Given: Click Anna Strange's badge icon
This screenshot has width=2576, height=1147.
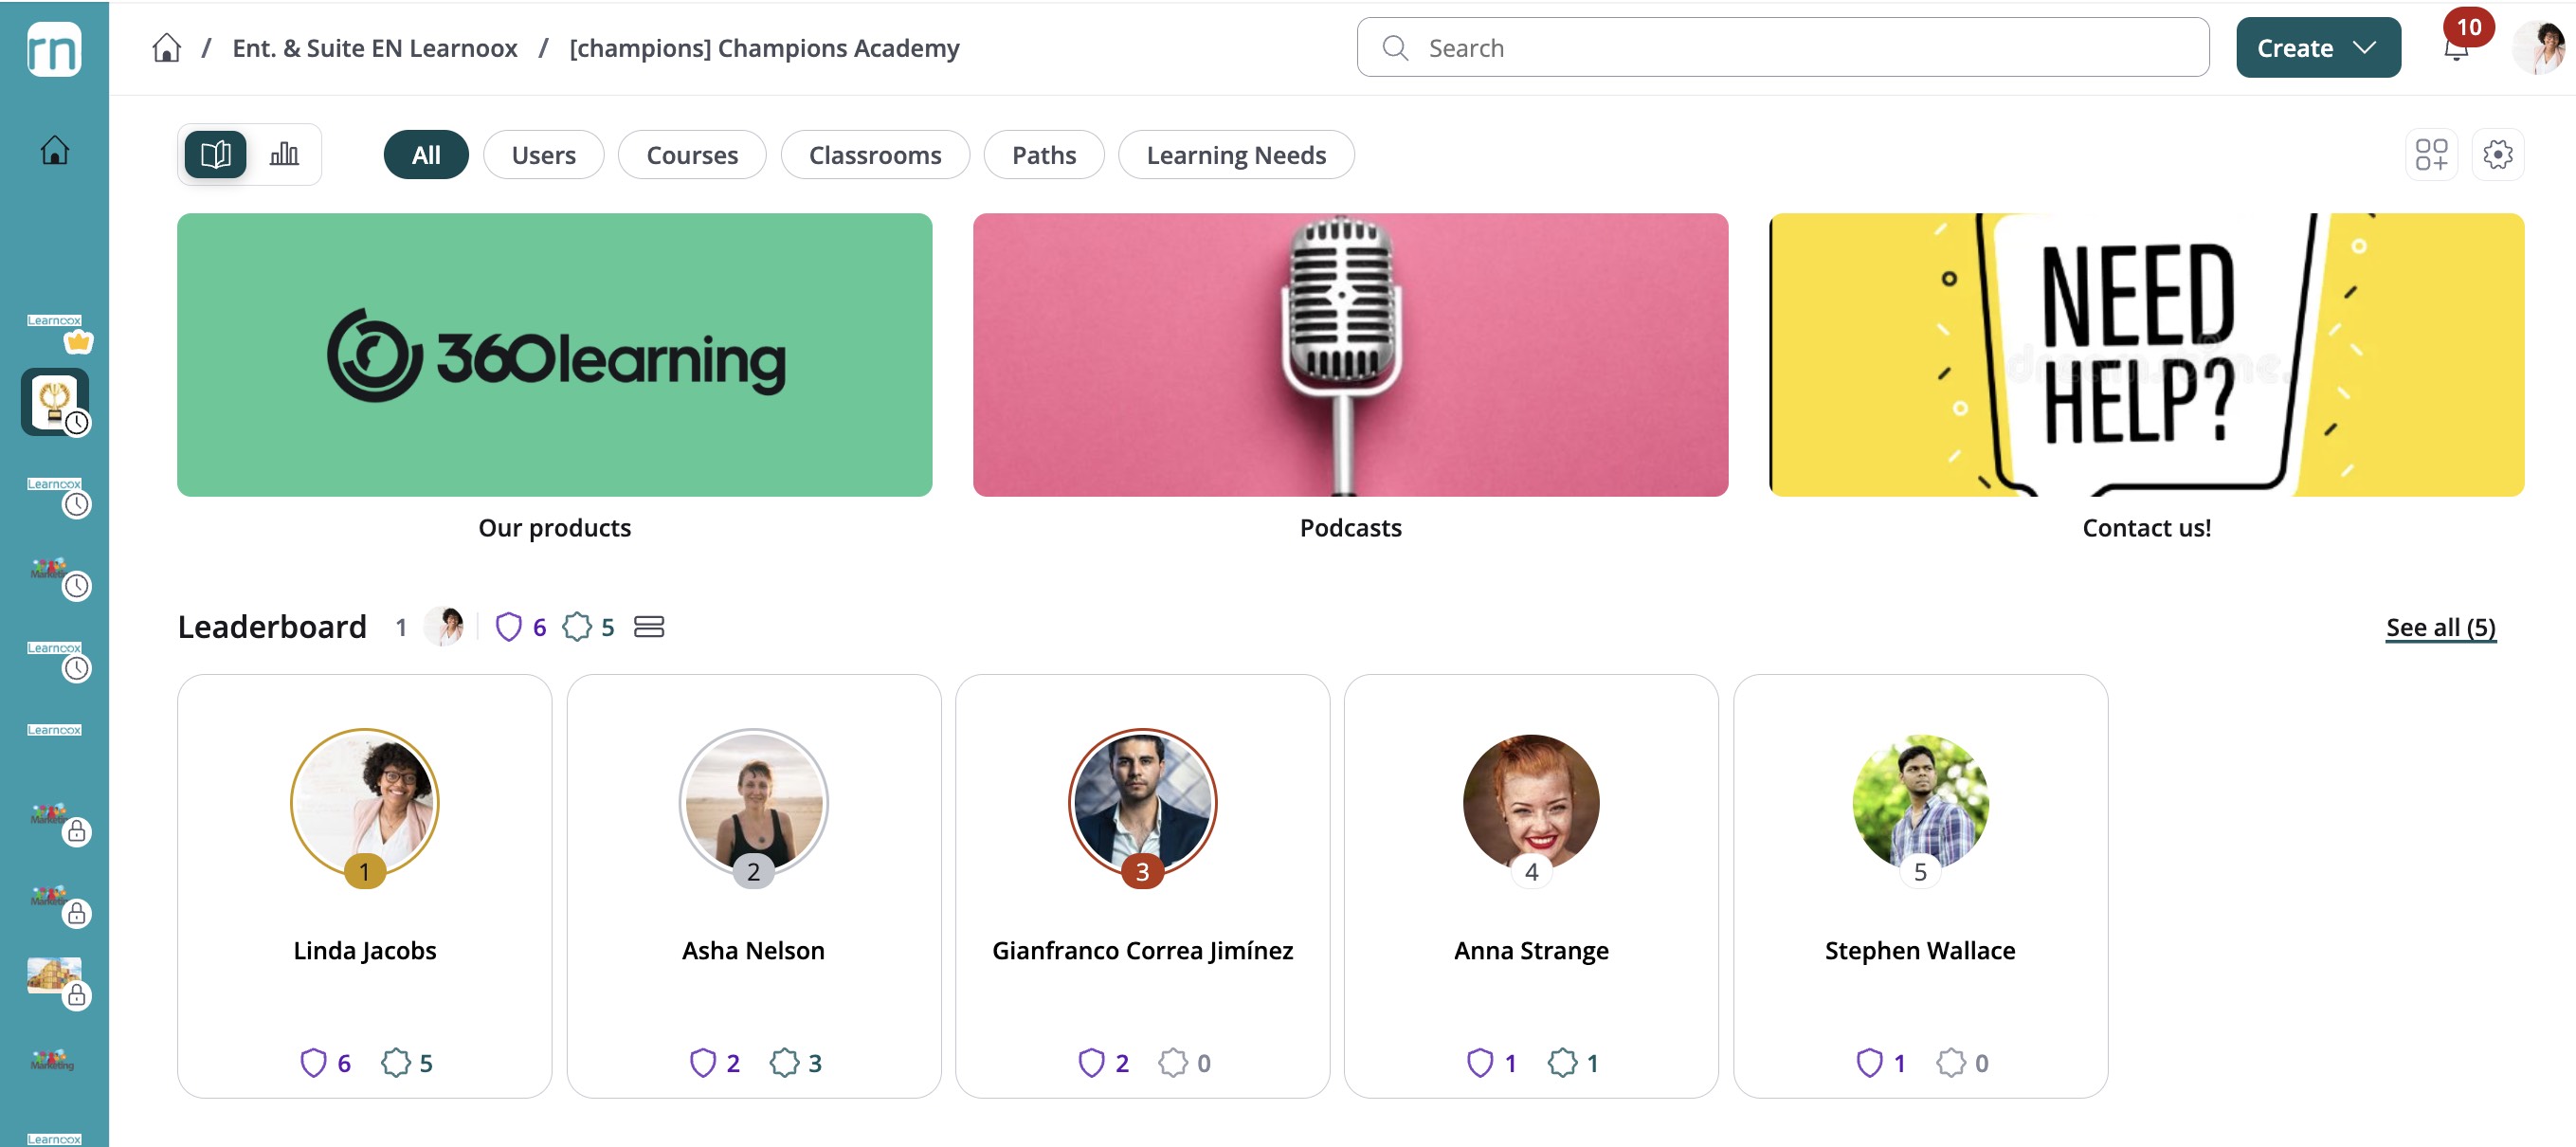Looking at the screenshot, I should (x=1562, y=1062).
